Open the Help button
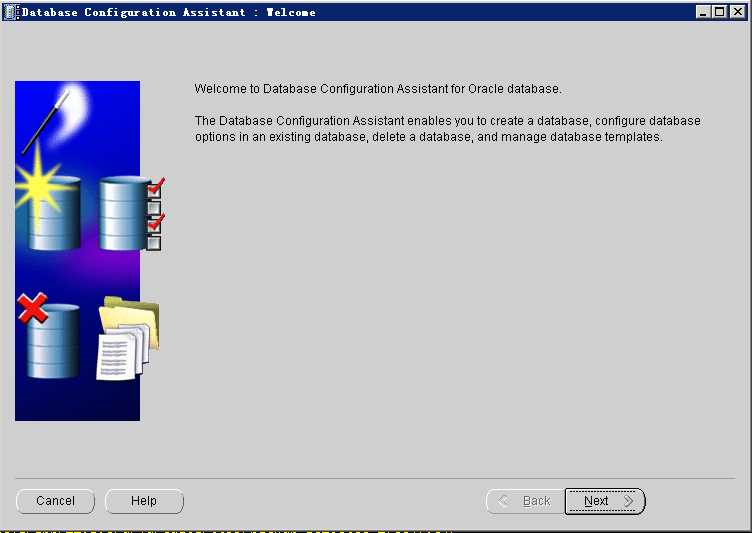Screen dimensions: 752x533 [144, 501]
